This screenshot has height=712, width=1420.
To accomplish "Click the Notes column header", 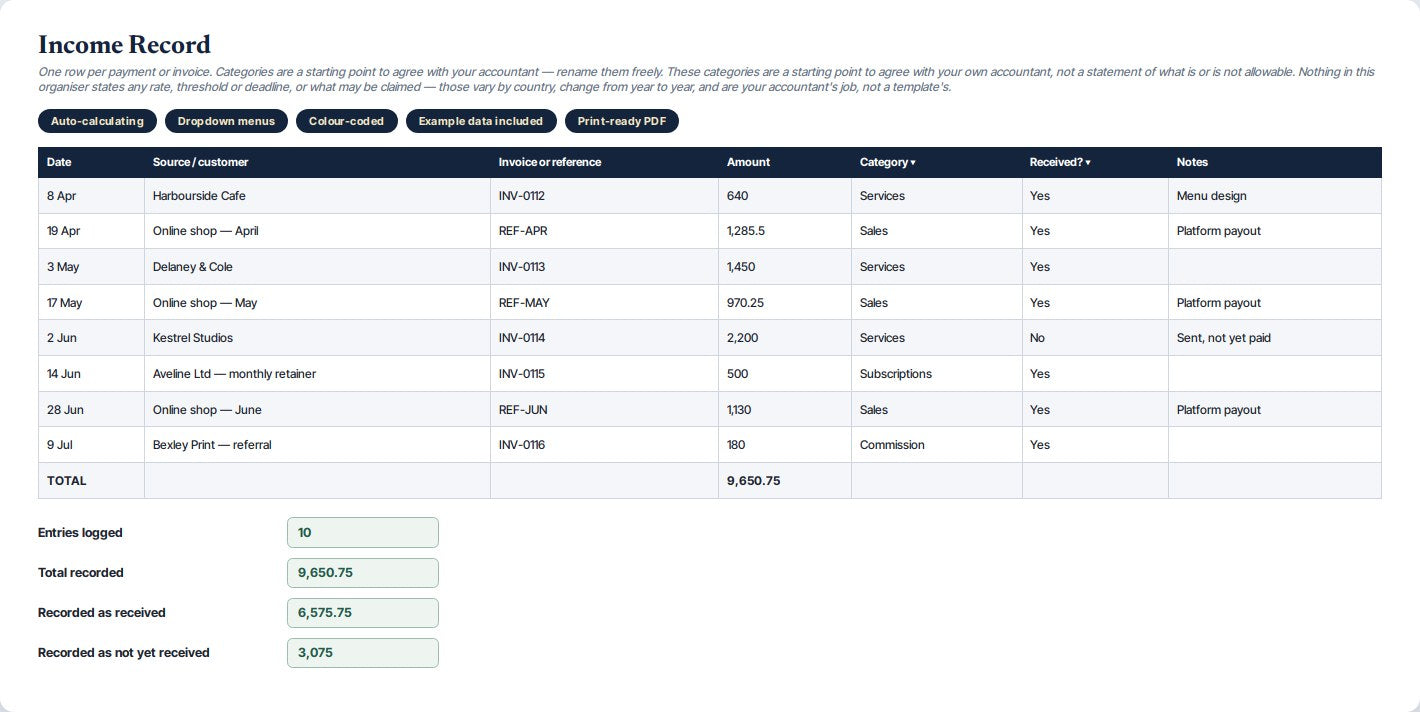I will [x=1274, y=162].
